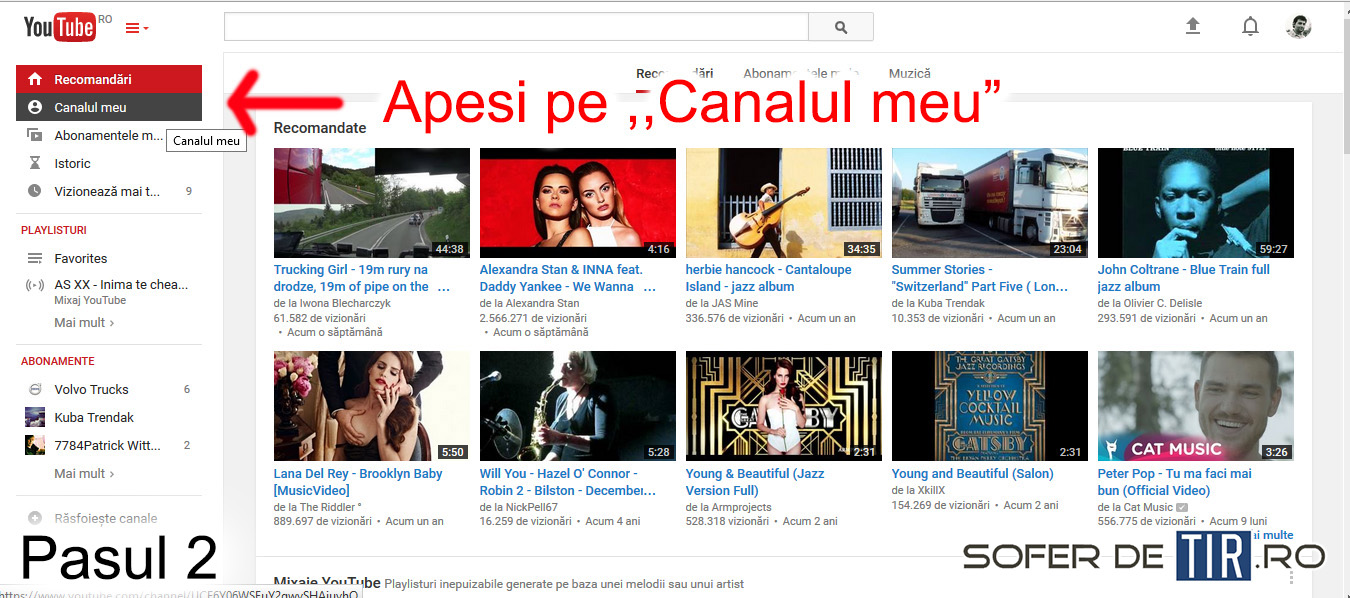Click inside the search input field
This screenshot has width=1350, height=598.
(515, 27)
